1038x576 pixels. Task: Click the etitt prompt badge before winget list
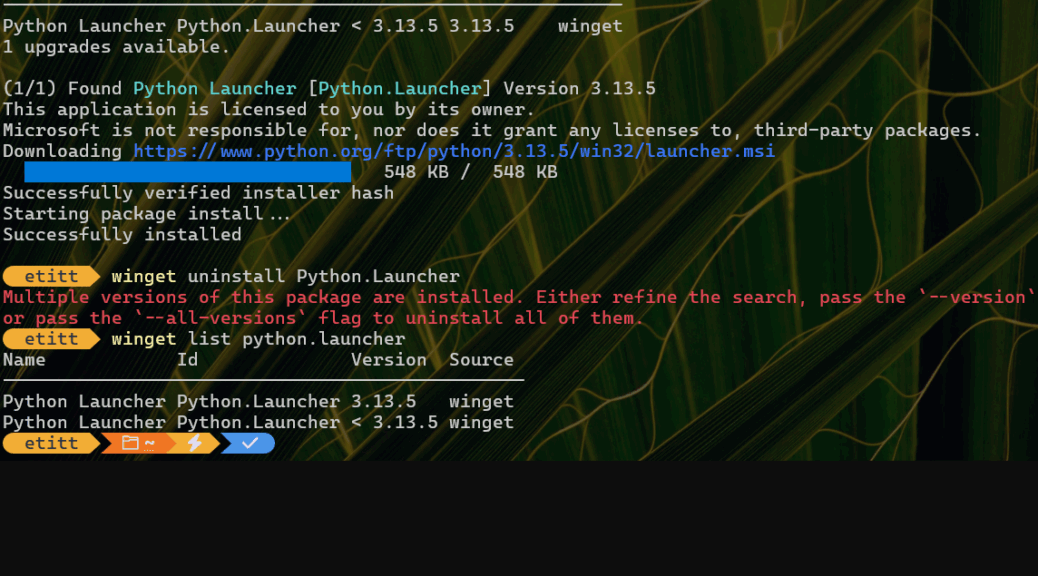(51, 339)
